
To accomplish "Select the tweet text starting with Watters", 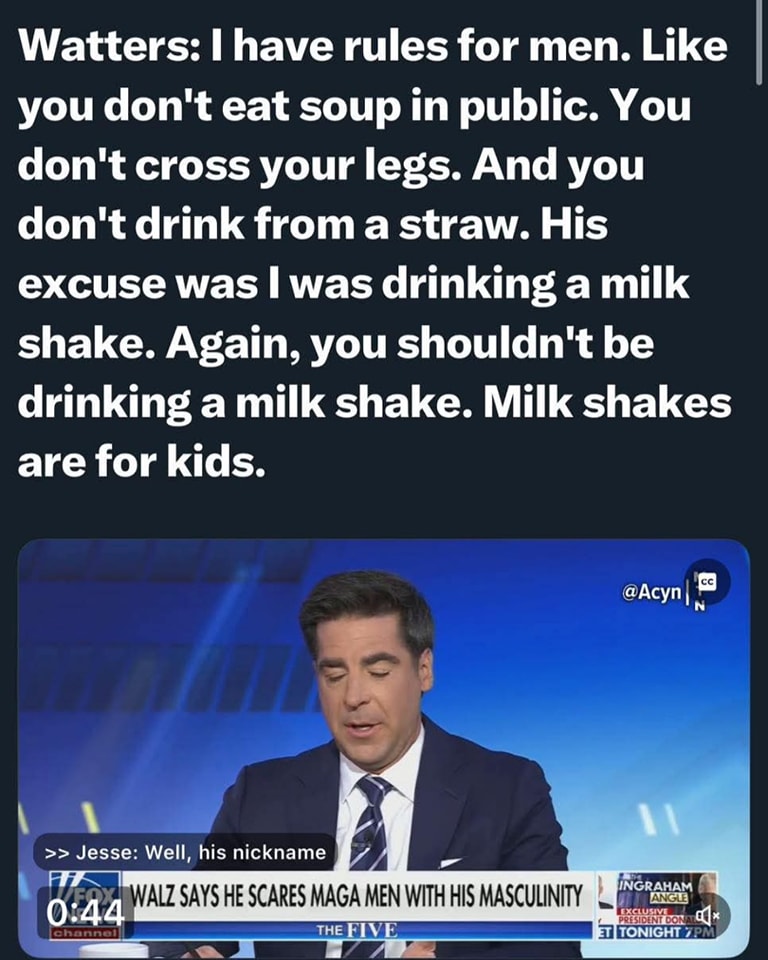I will pos(375,253).
